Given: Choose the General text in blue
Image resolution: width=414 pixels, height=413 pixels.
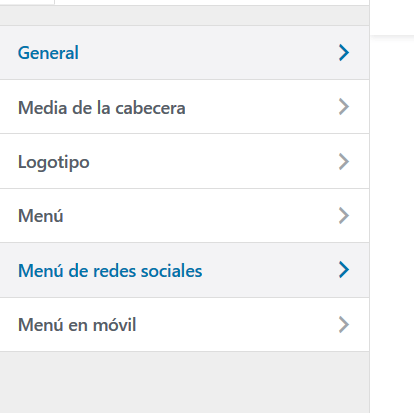Looking at the screenshot, I should [x=48, y=53].
